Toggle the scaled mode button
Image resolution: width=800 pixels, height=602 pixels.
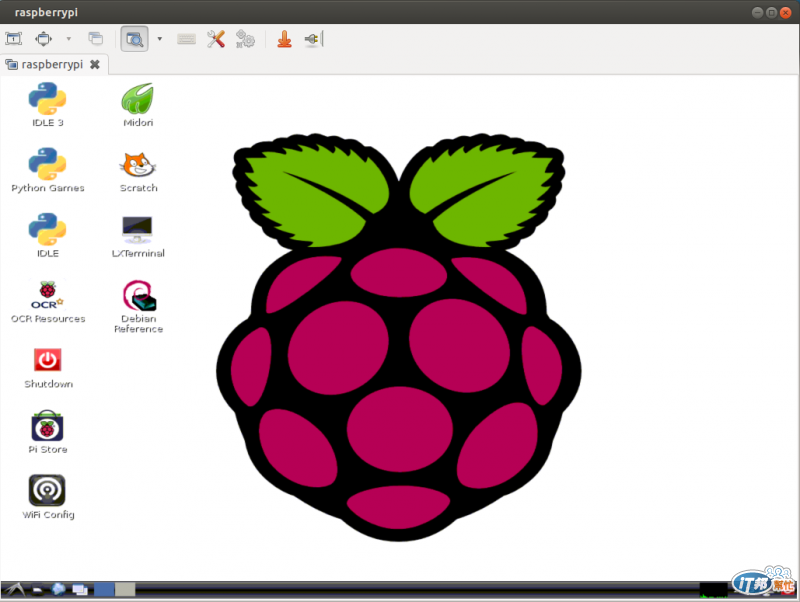[134, 39]
